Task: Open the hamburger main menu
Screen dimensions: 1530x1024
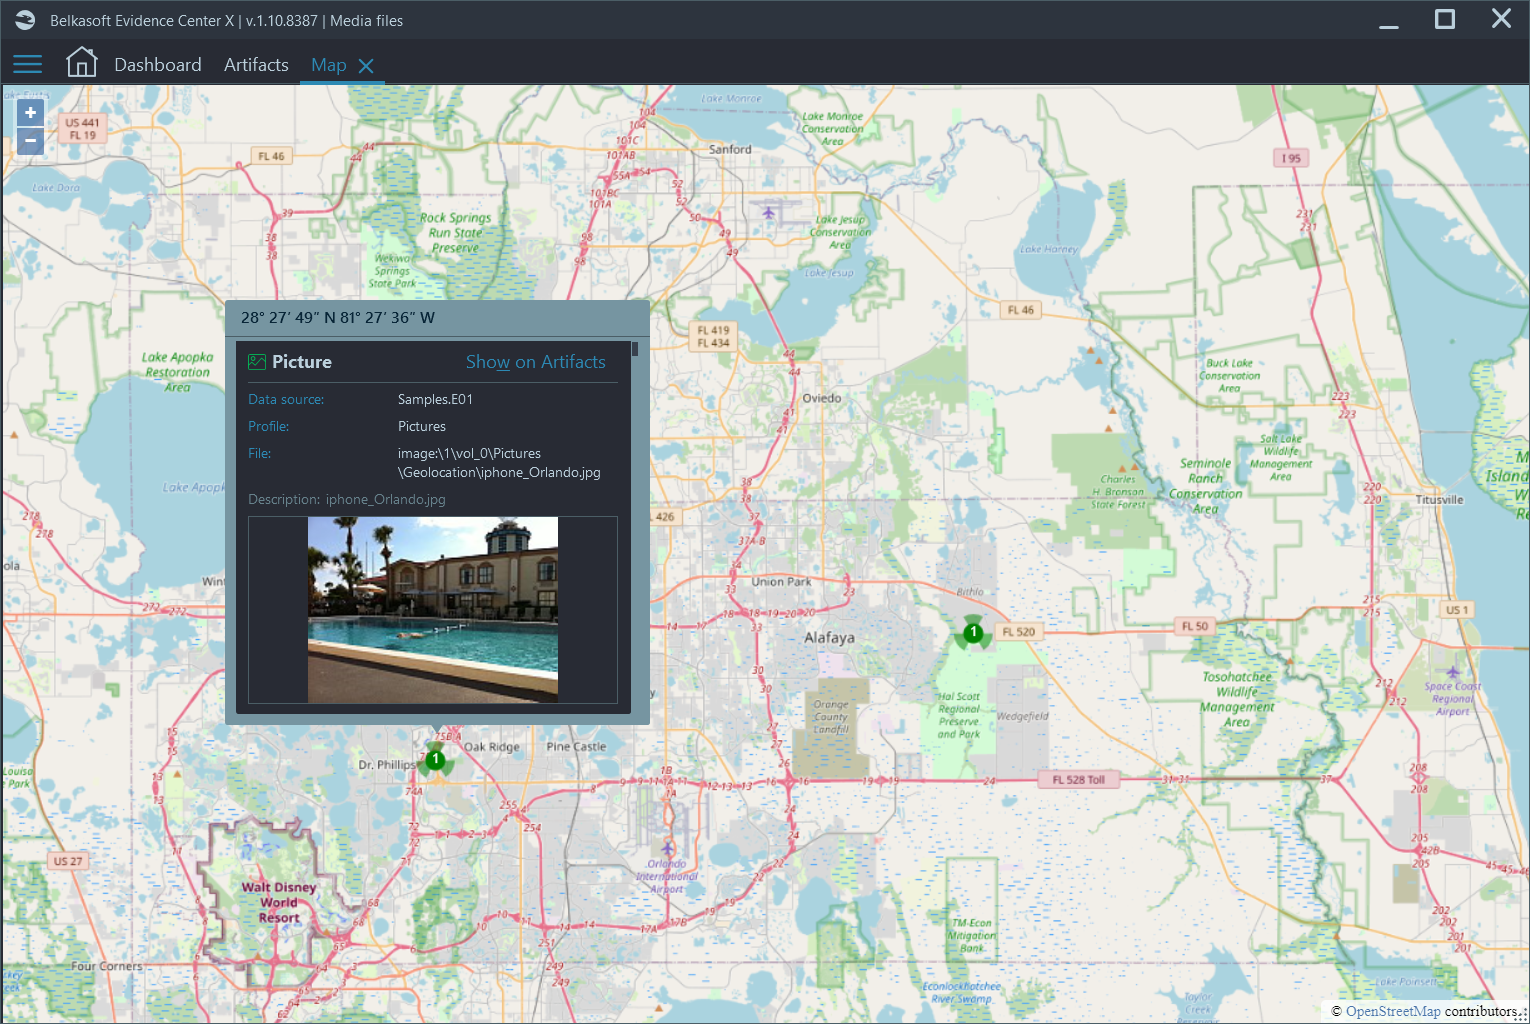Action: [27, 65]
